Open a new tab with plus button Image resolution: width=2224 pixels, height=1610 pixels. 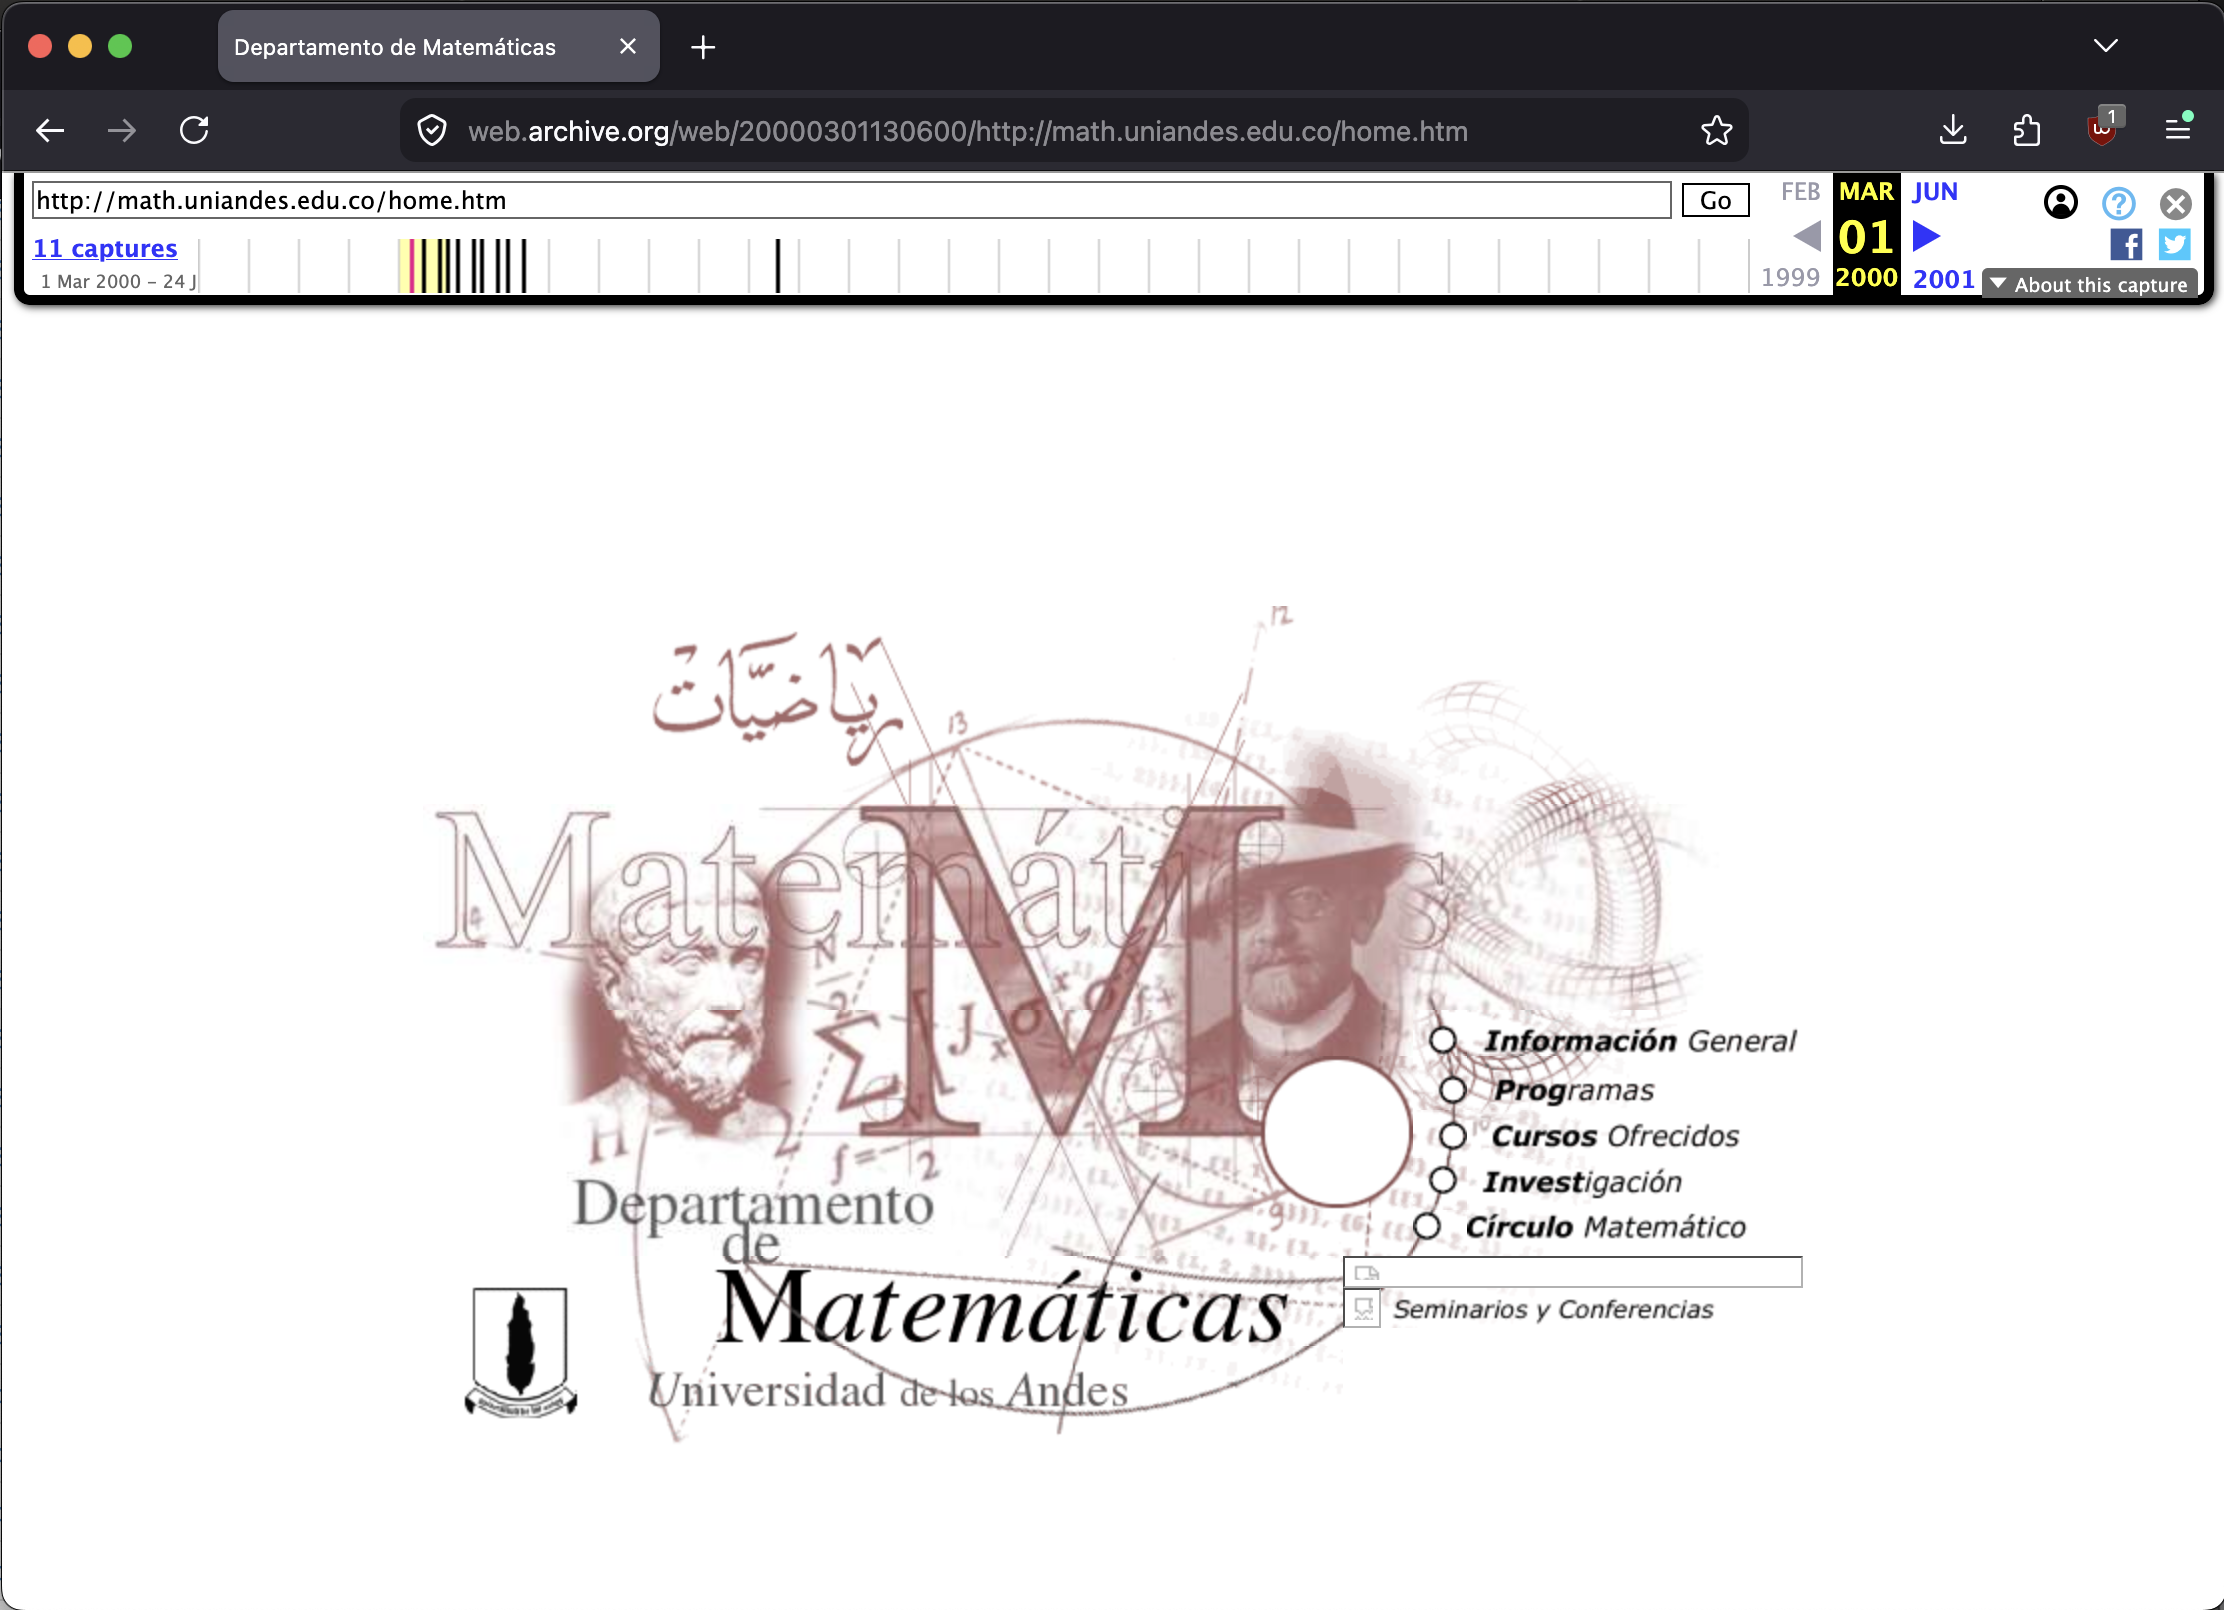pos(703,47)
